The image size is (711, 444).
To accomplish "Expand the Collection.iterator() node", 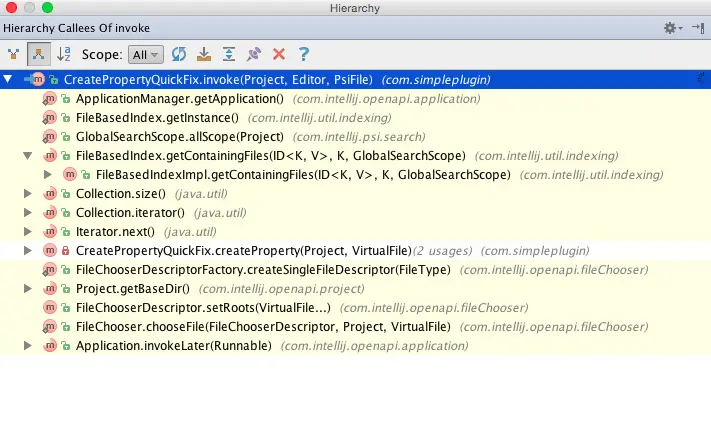I will 28,213.
